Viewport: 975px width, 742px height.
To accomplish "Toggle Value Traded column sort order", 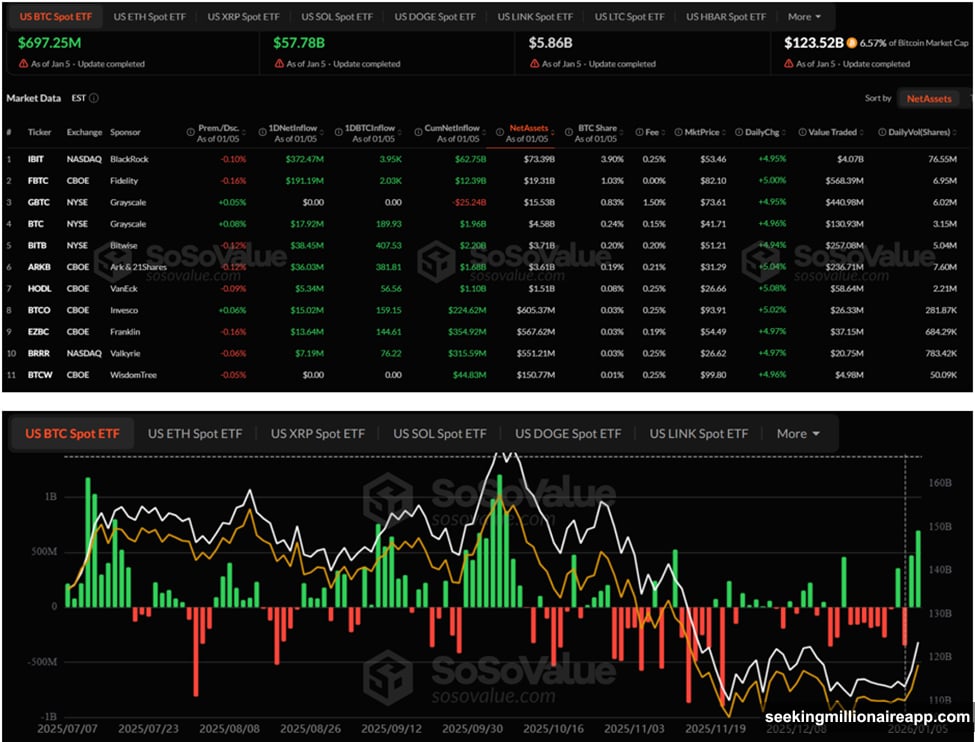I will 861,132.
